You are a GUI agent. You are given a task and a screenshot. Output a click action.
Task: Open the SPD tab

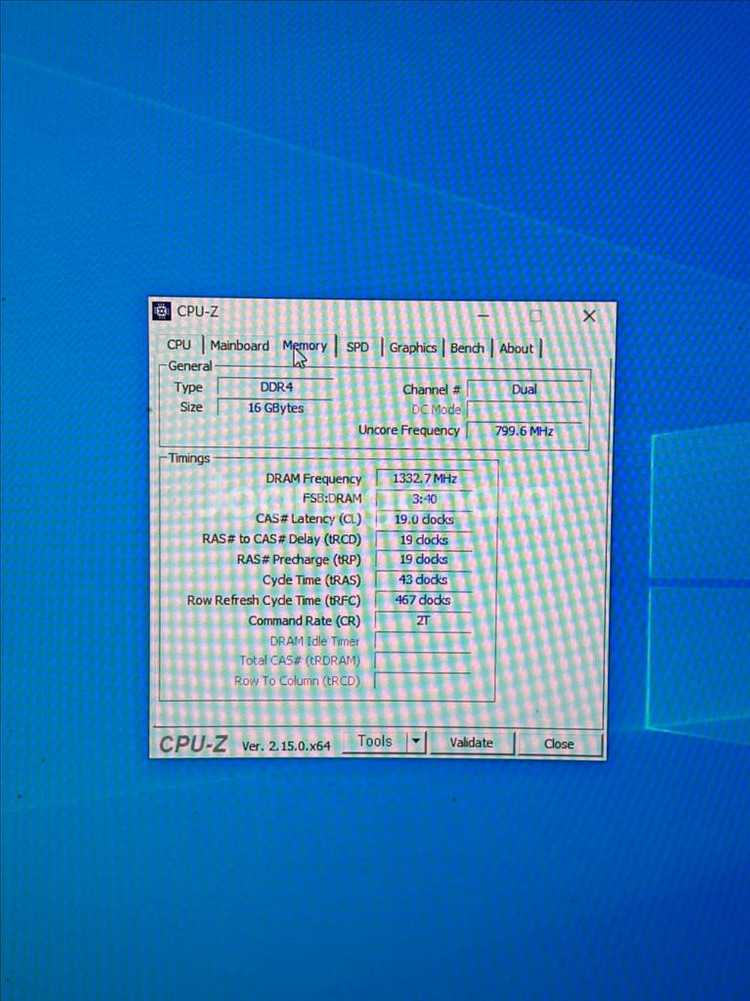[357, 347]
